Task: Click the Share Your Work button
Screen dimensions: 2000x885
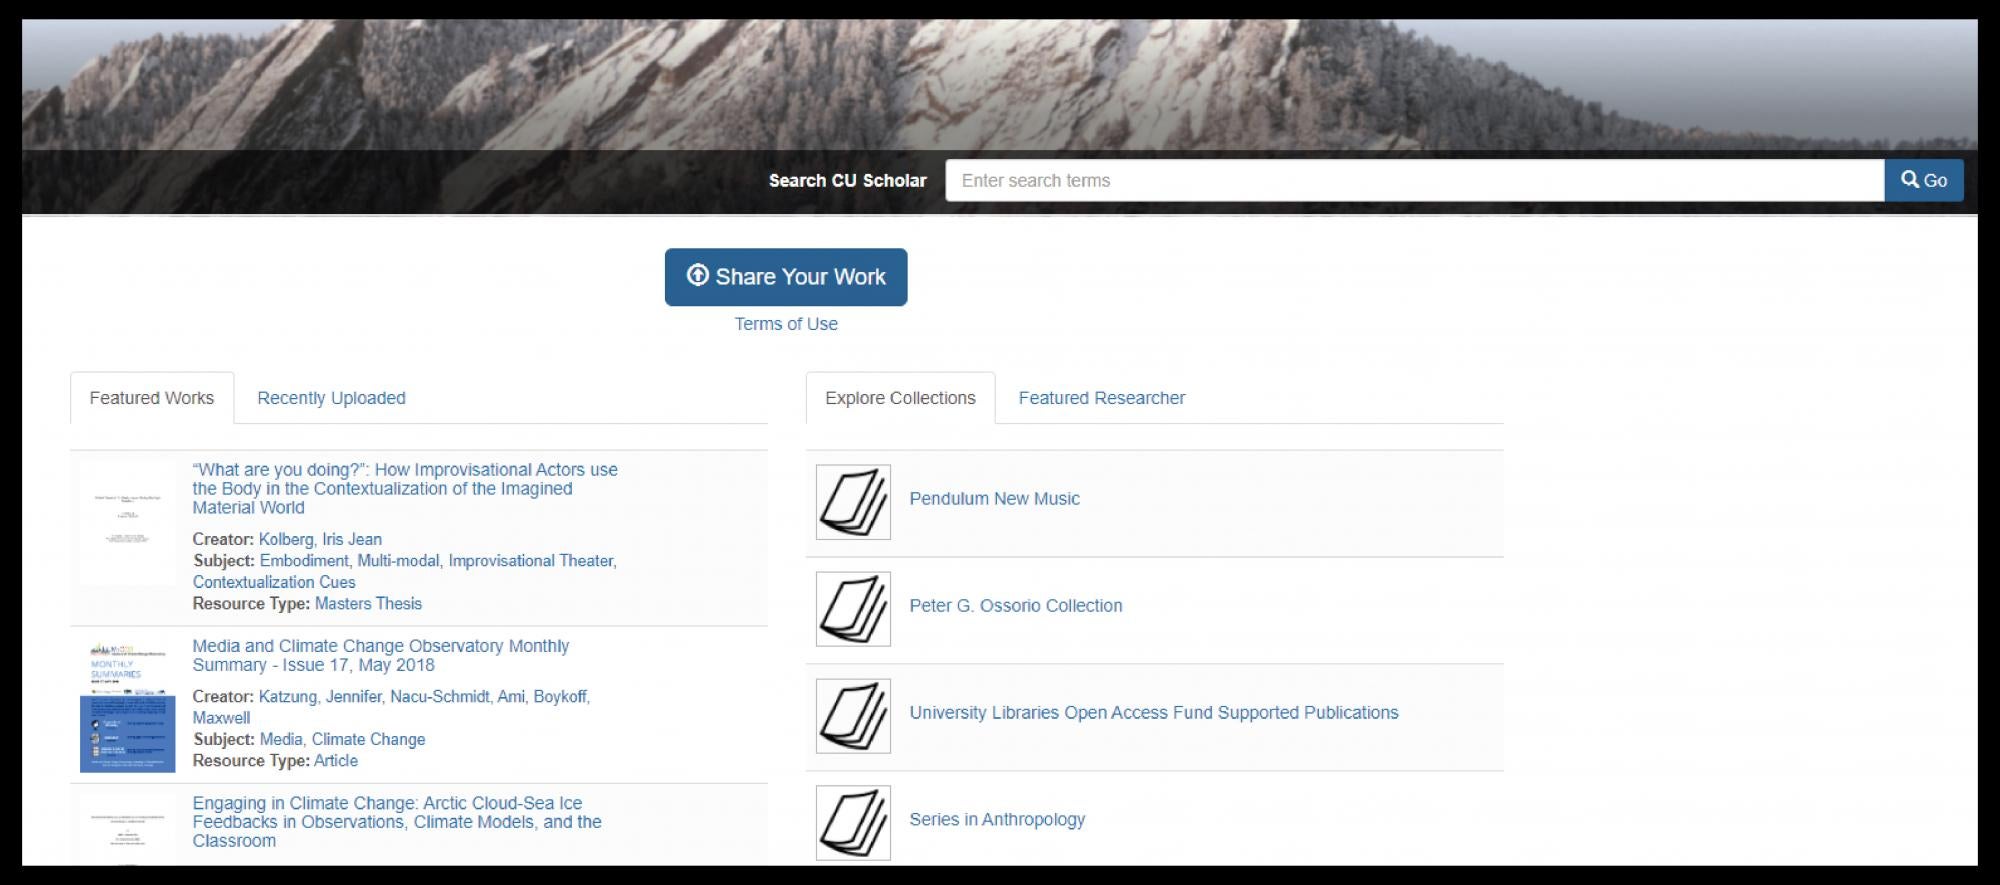Action: [x=786, y=277]
